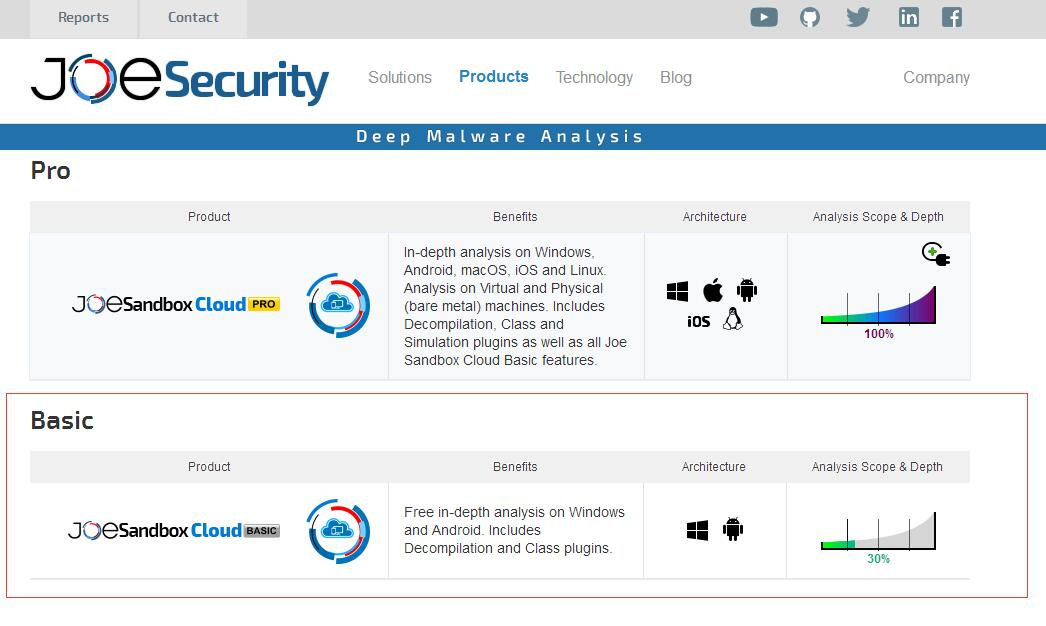Click Pro table Analysis Scope & Depth header
The width and height of the screenshot is (1046, 626).
coord(878,217)
